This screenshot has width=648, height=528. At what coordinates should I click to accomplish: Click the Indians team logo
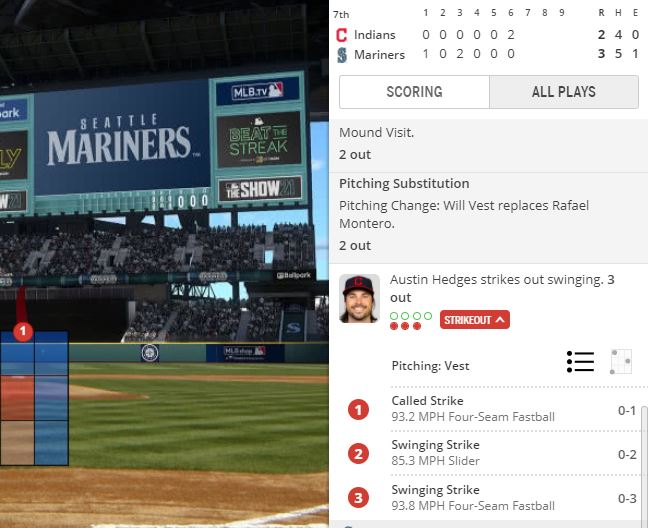pyautogui.click(x=342, y=35)
